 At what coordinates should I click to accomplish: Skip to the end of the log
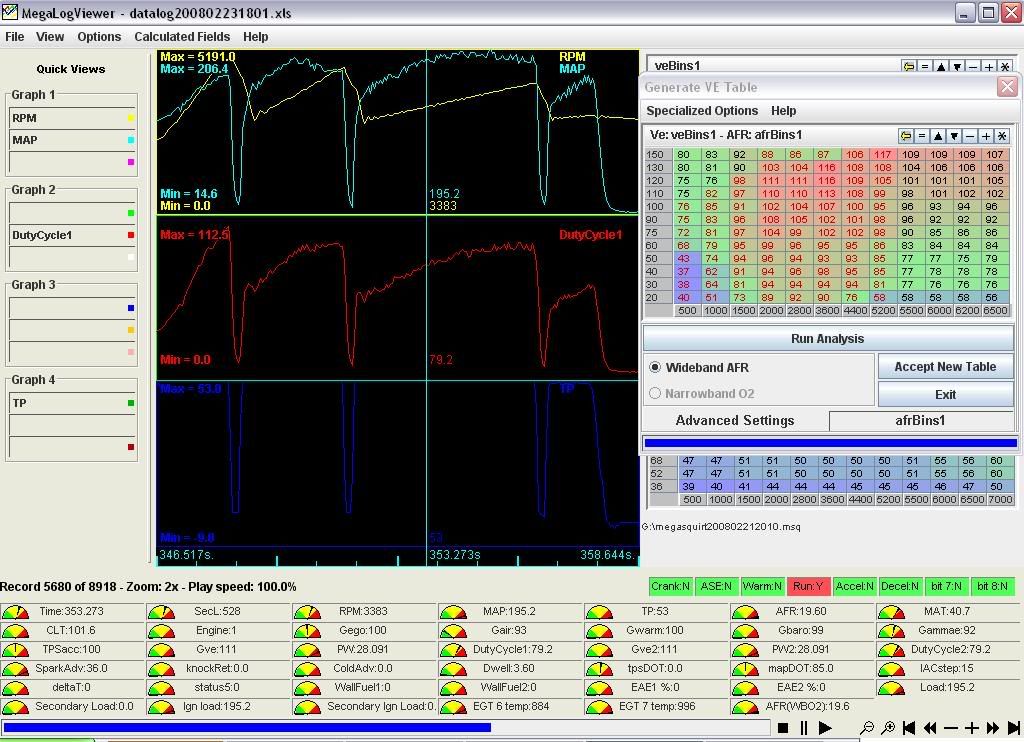tap(1013, 728)
